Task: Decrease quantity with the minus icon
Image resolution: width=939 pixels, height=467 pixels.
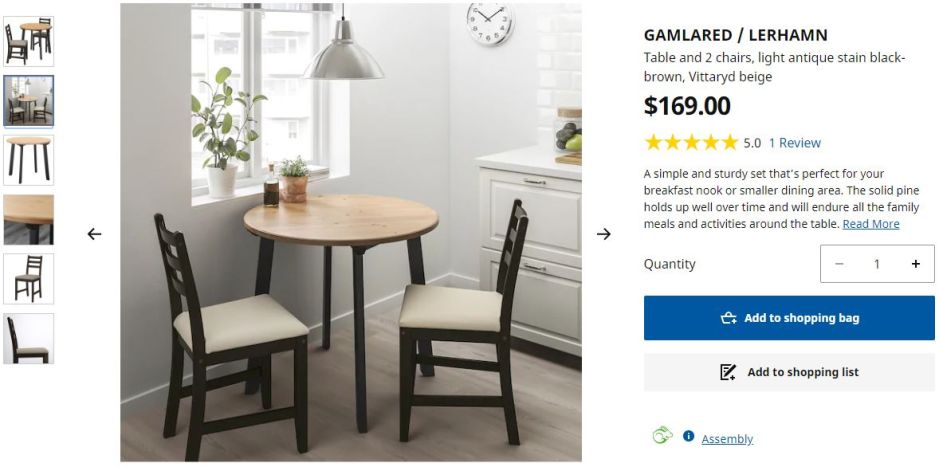Action: tap(839, 264)
